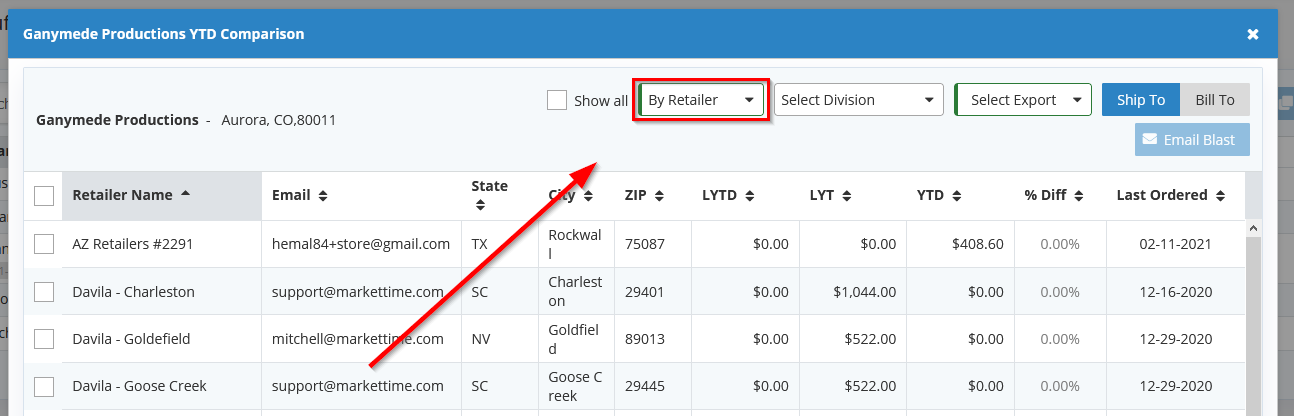Open the By Retailer dropdown
Screen dimensions: 1294x416
pos(701,100)
